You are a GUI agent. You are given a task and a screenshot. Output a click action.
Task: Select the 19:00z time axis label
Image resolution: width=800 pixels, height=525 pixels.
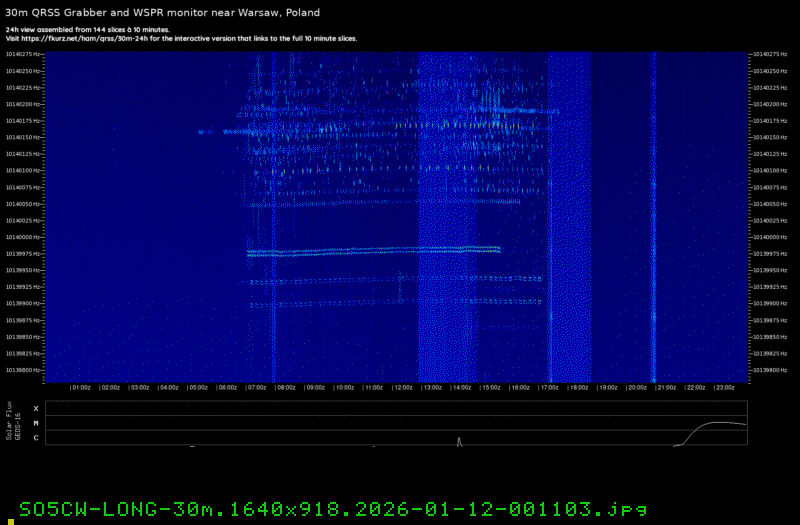[x=607, y=388]
